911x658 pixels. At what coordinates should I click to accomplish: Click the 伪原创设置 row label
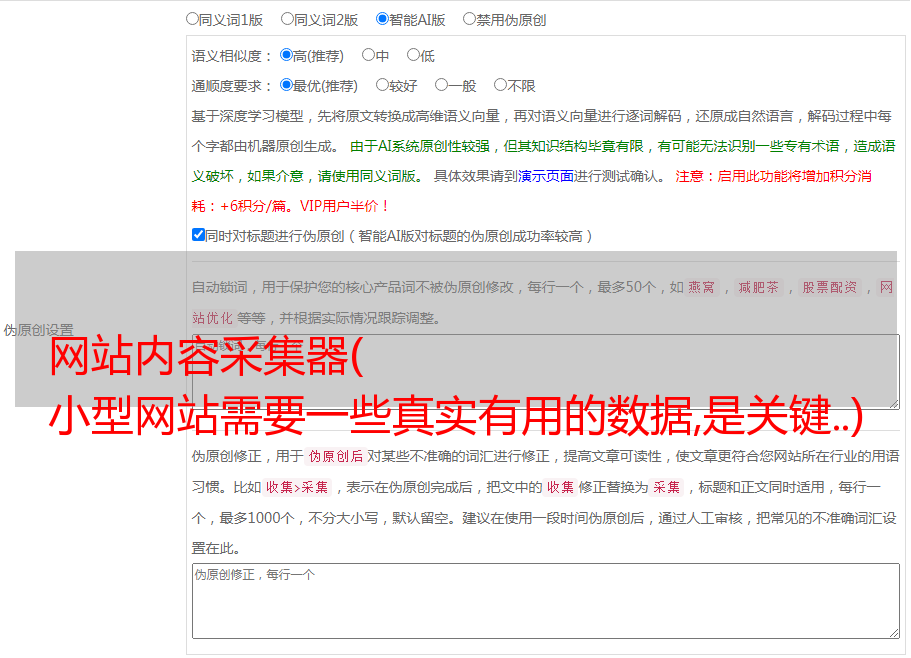click(38, 330)
